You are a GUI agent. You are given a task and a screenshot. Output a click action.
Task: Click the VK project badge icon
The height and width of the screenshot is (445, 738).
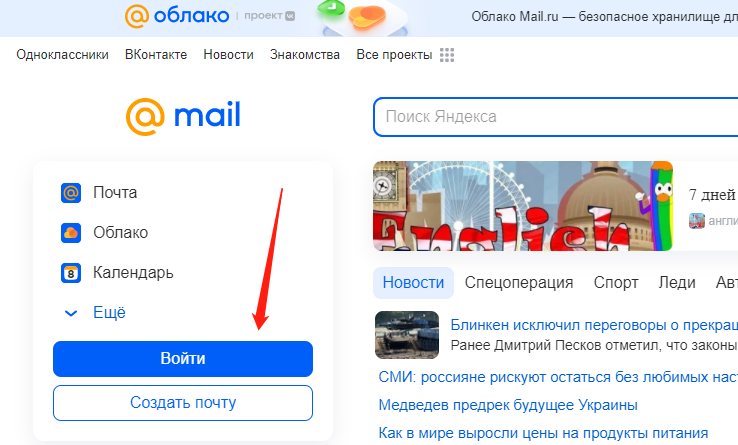290,16
